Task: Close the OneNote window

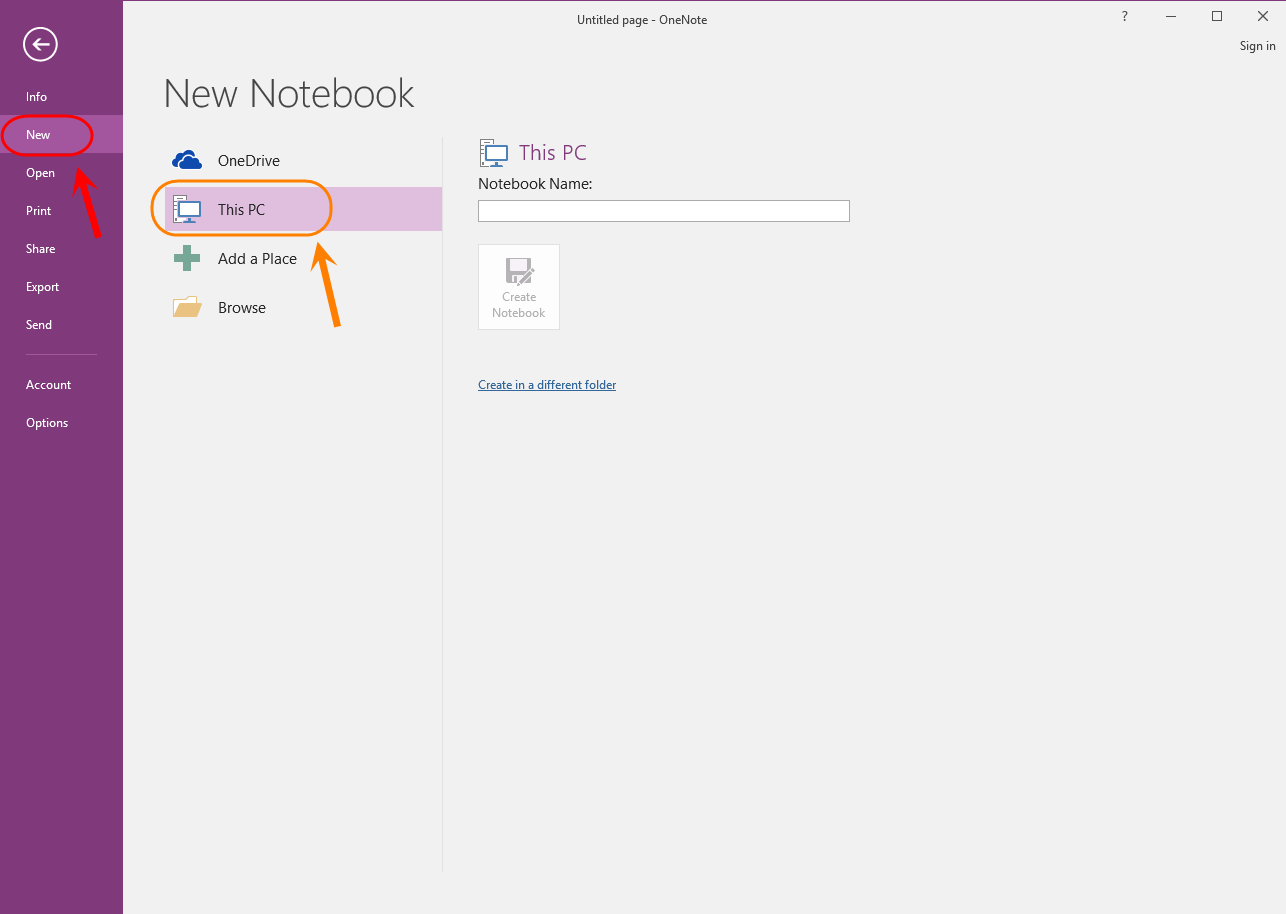Action: (1263, 16)
